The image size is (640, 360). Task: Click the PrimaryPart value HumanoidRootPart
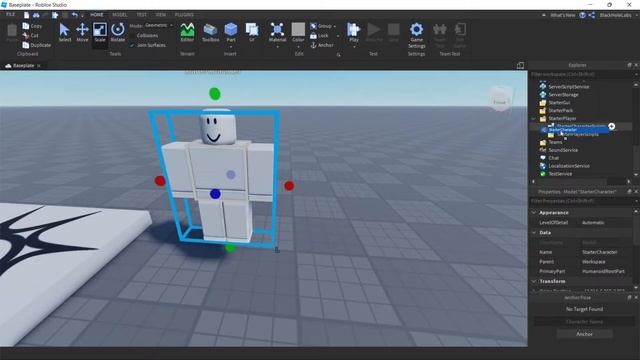(603, 271)
